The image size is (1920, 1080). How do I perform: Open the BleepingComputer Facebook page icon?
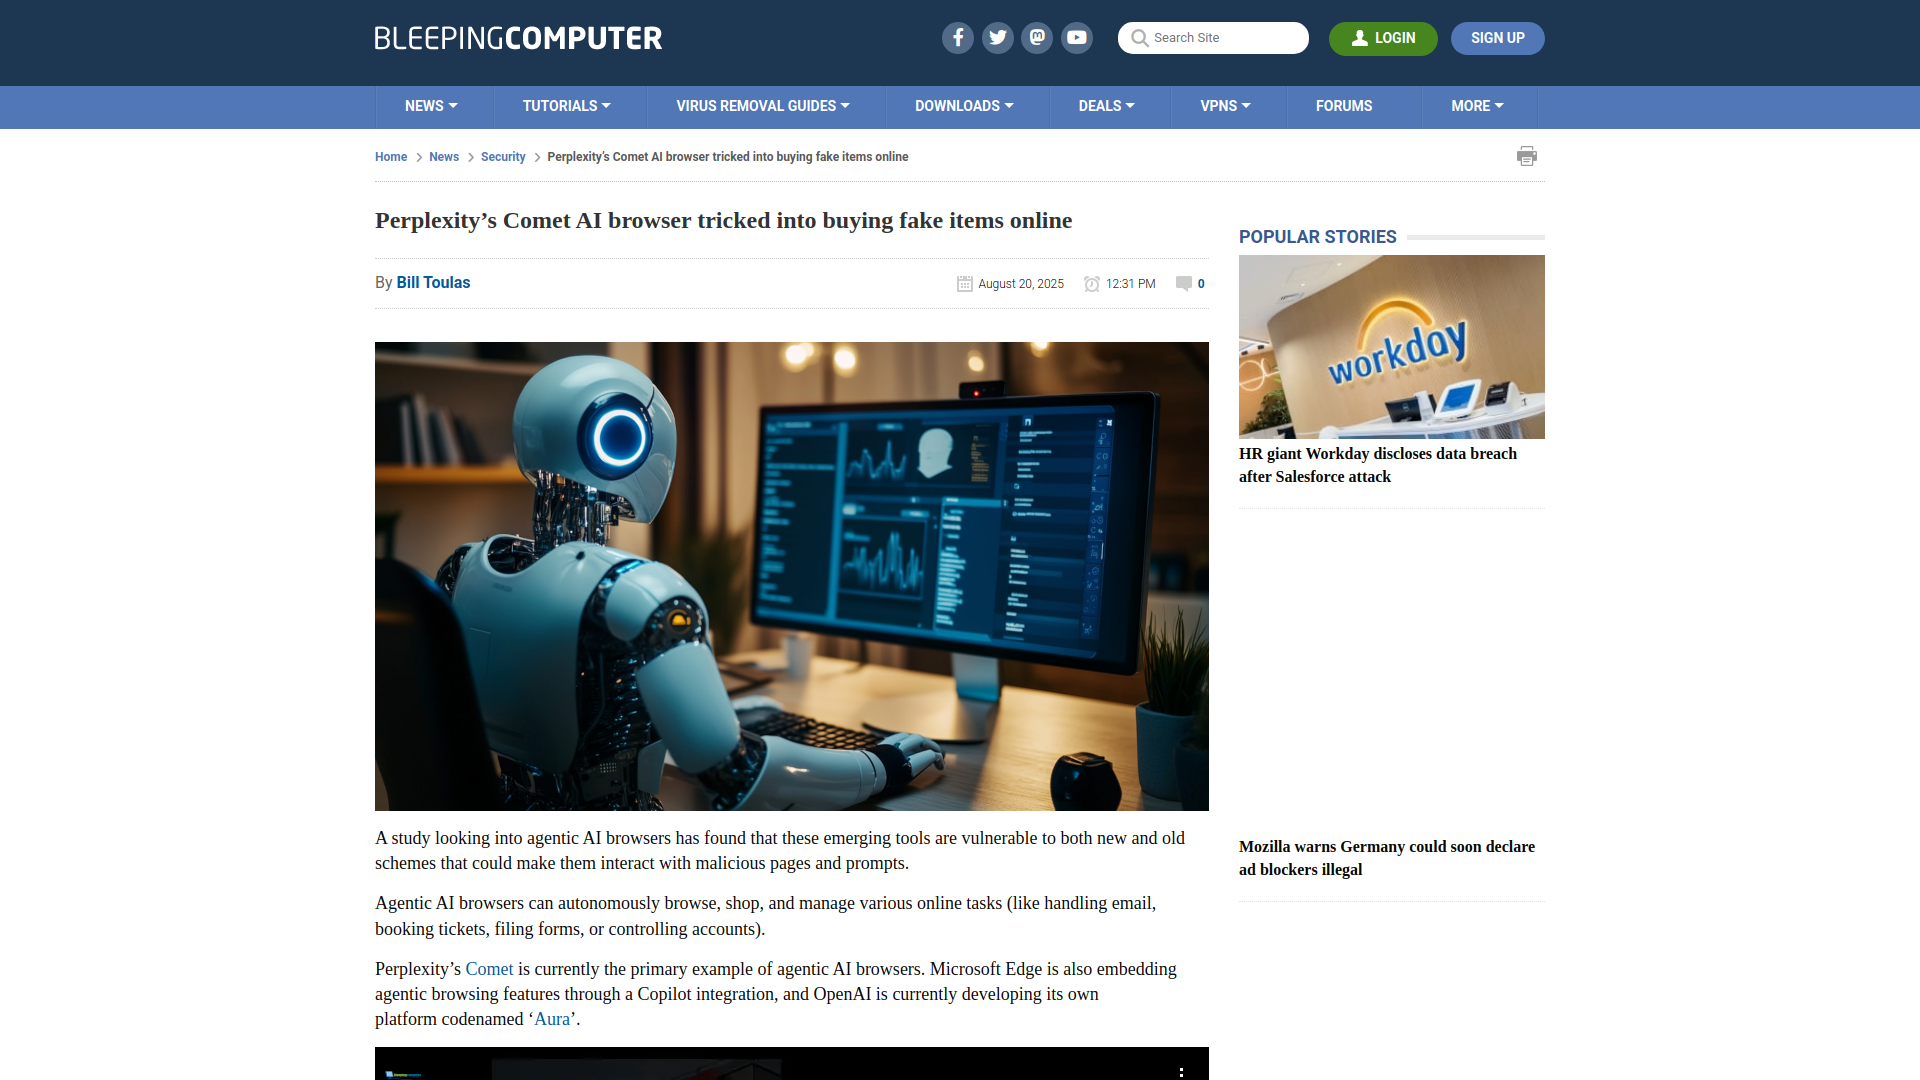(x=957, y=38)
